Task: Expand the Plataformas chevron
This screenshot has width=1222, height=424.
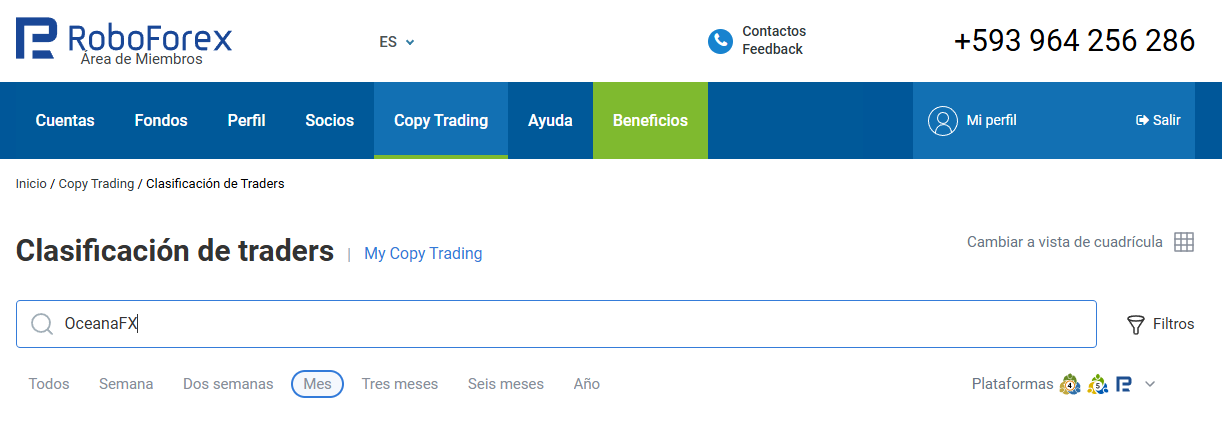Action: pos(1150,384)
